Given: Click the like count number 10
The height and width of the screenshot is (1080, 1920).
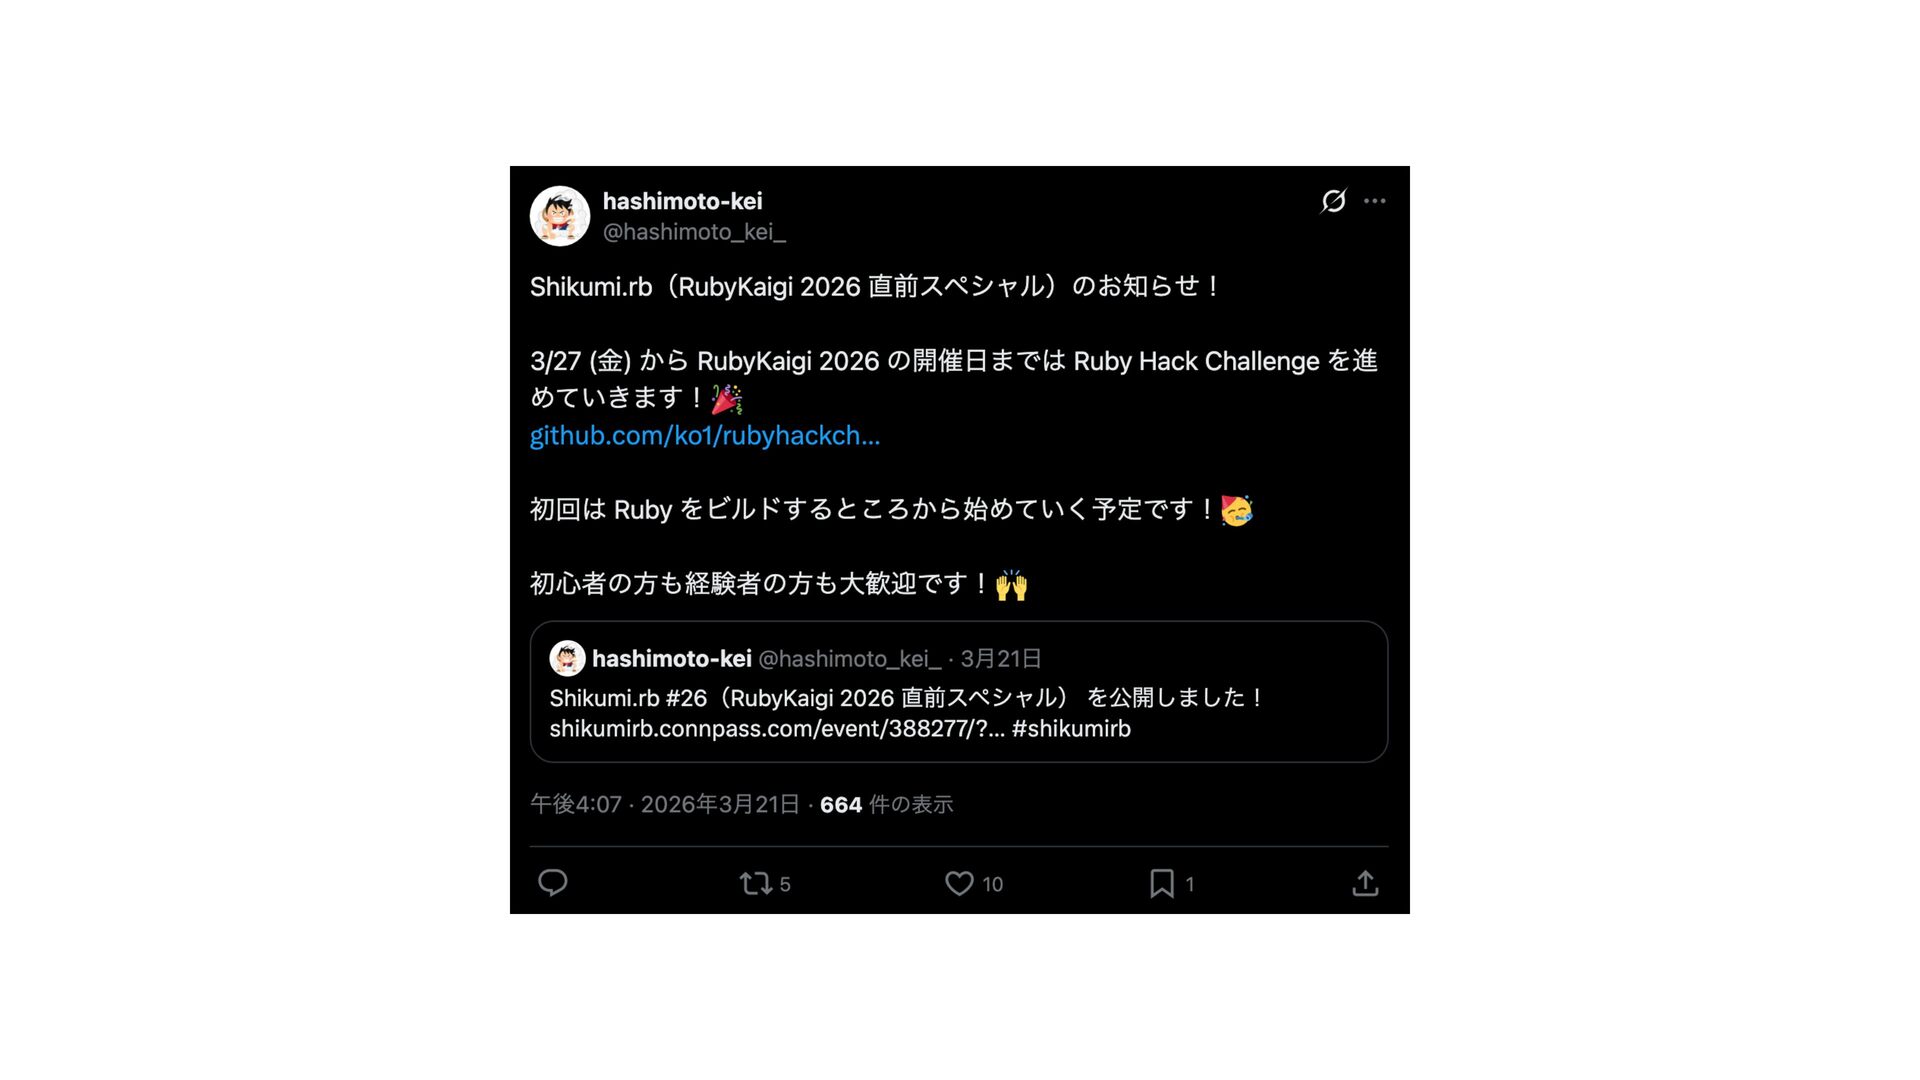Looking at the screenshot, I should (992, 884).
